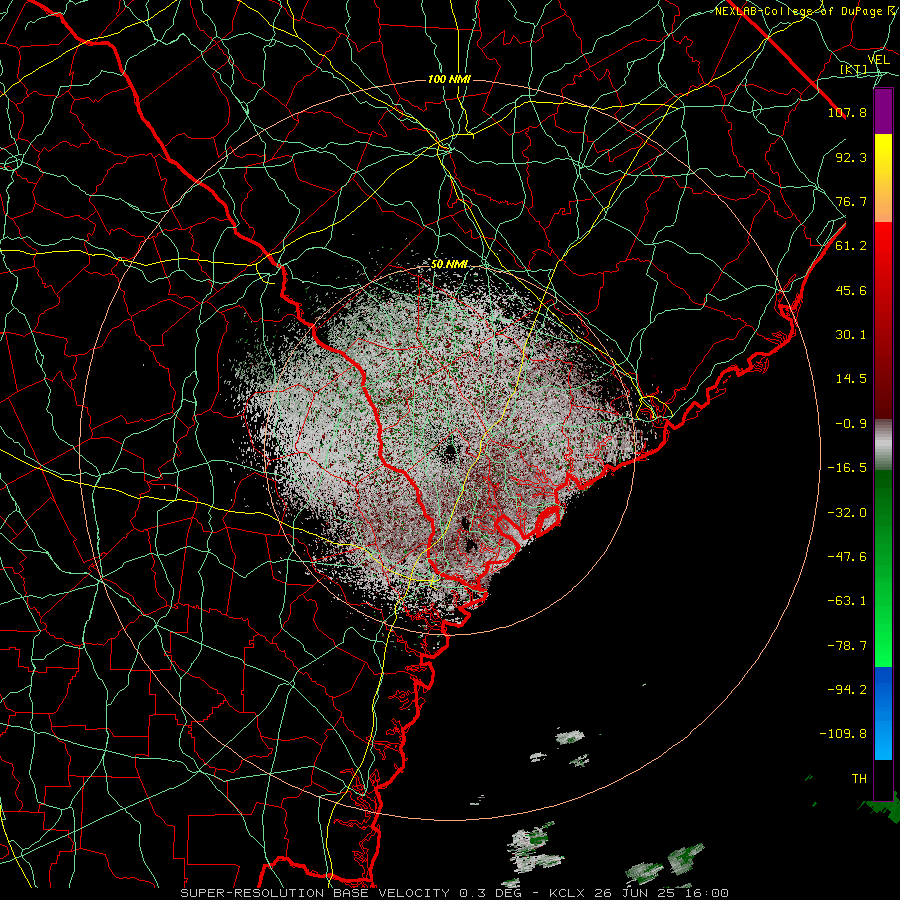The height and width of the screenshot is (900, 900).
Task: Click the -0.9 legend value
Action: 851,424
